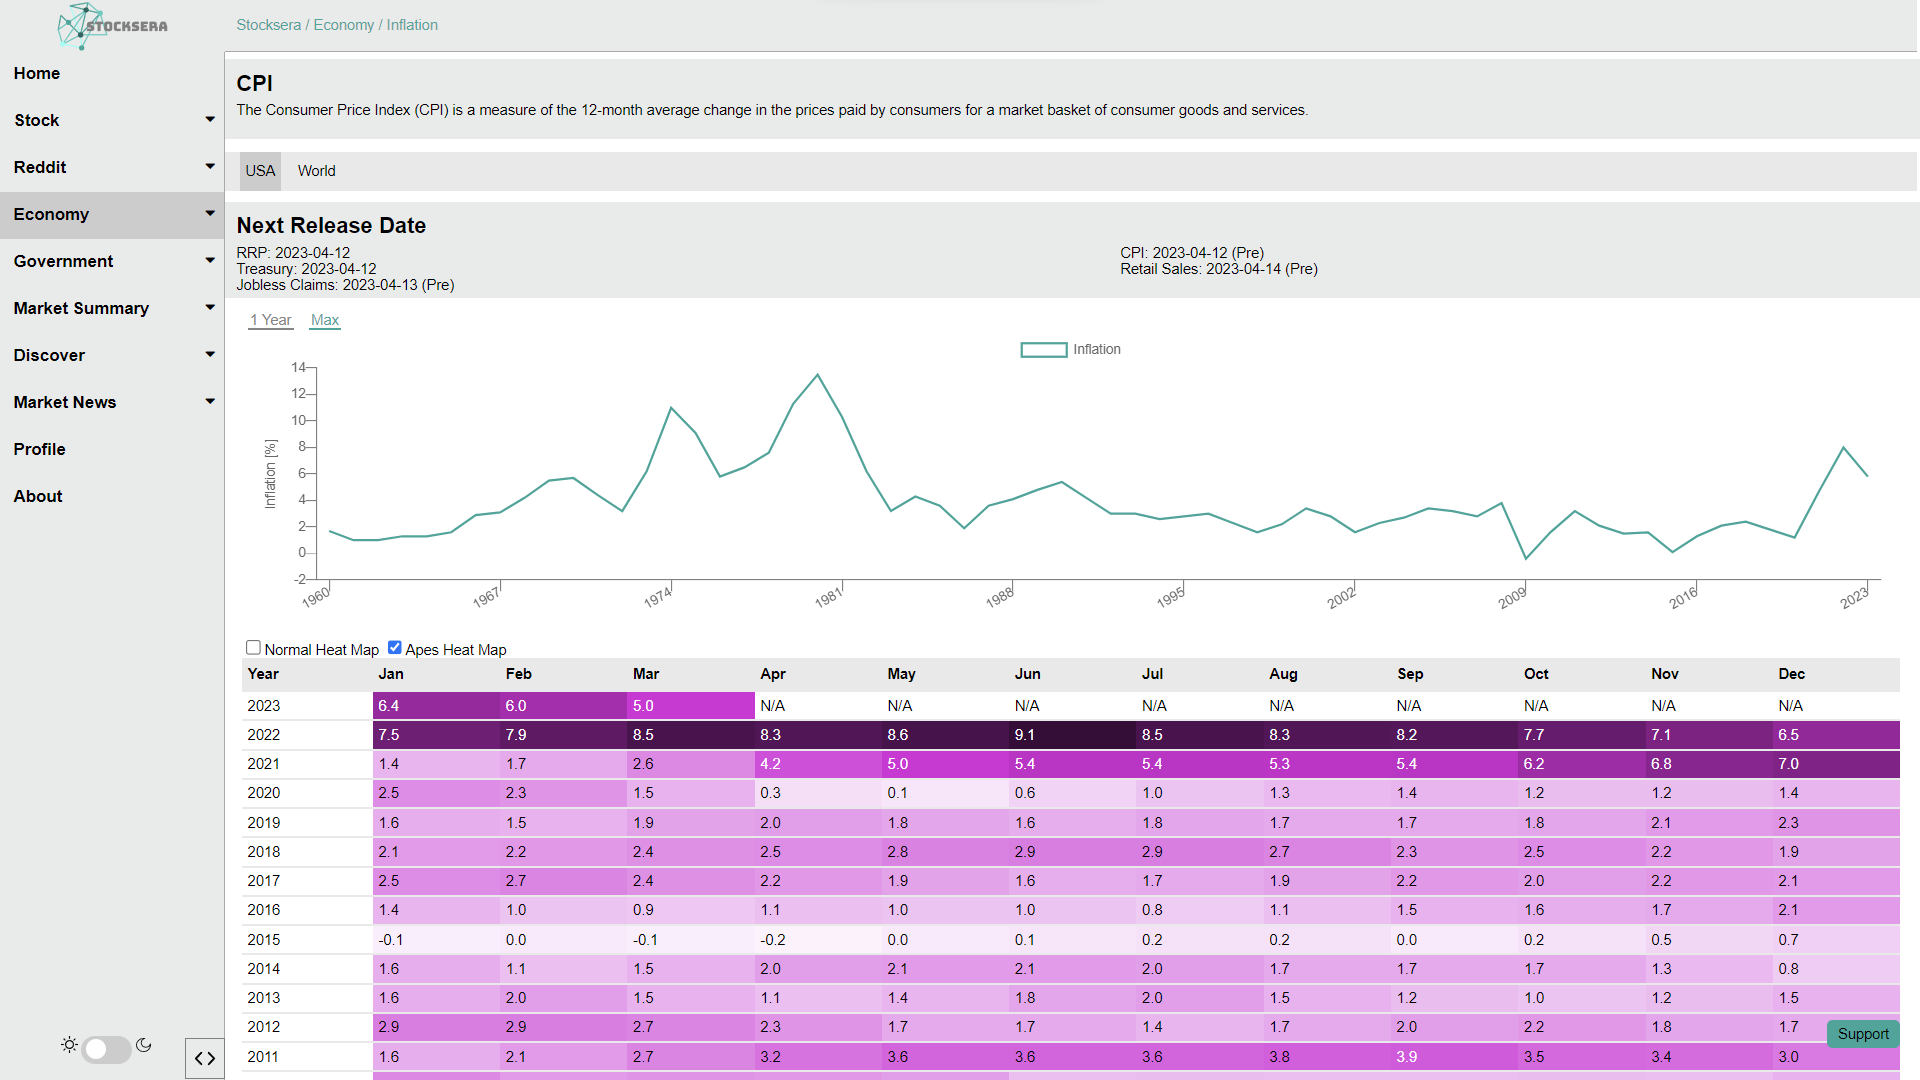Click the sidebar collapse arrows icon
The height and width of the screenshot is (1080, 1920).
205,1058
